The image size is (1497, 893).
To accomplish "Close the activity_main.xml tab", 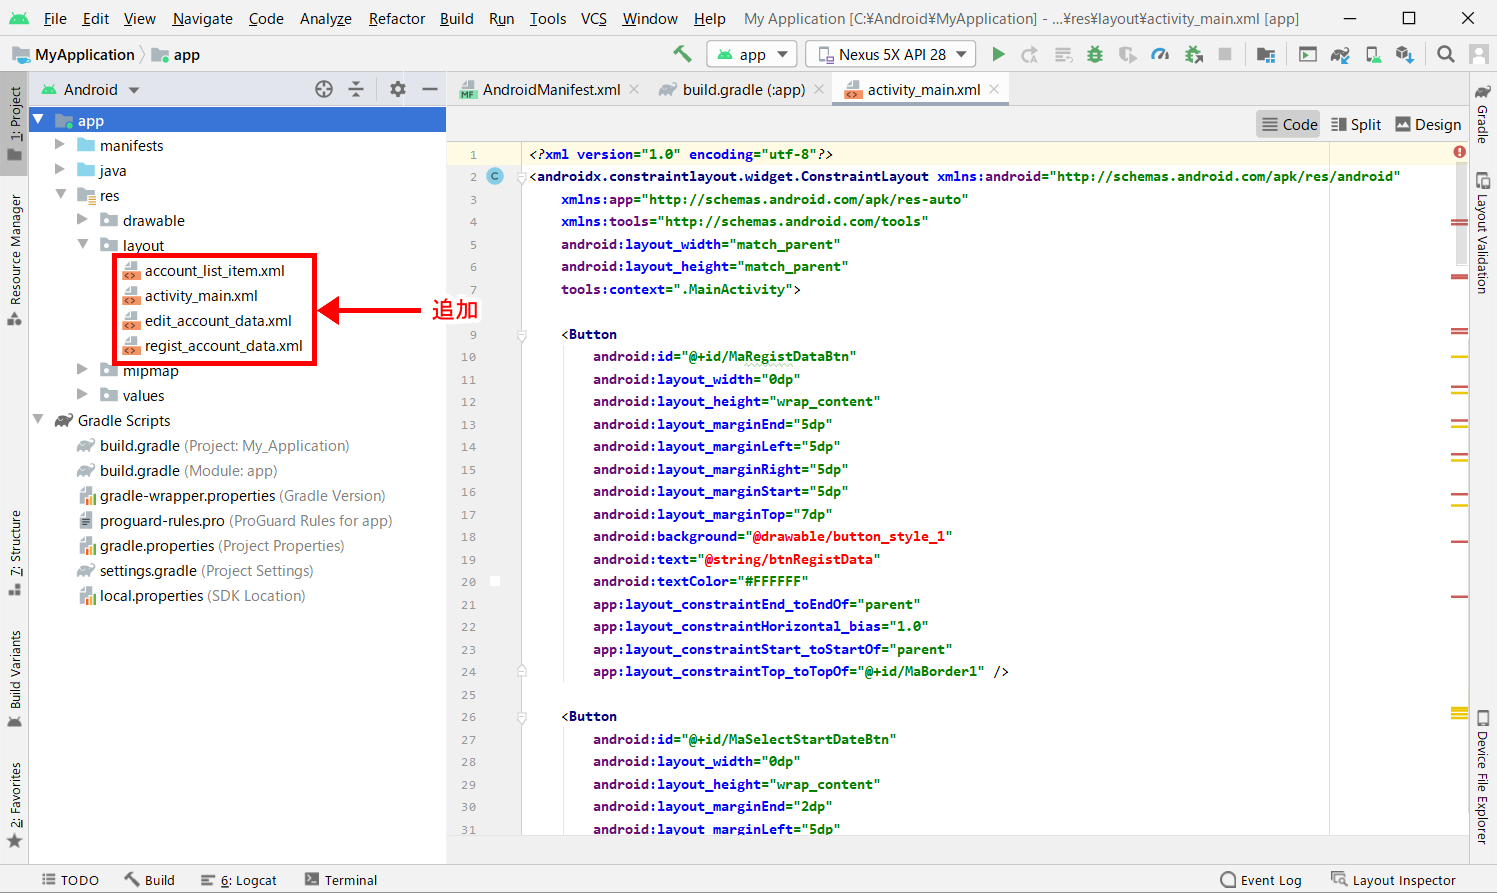I will 994,89.
